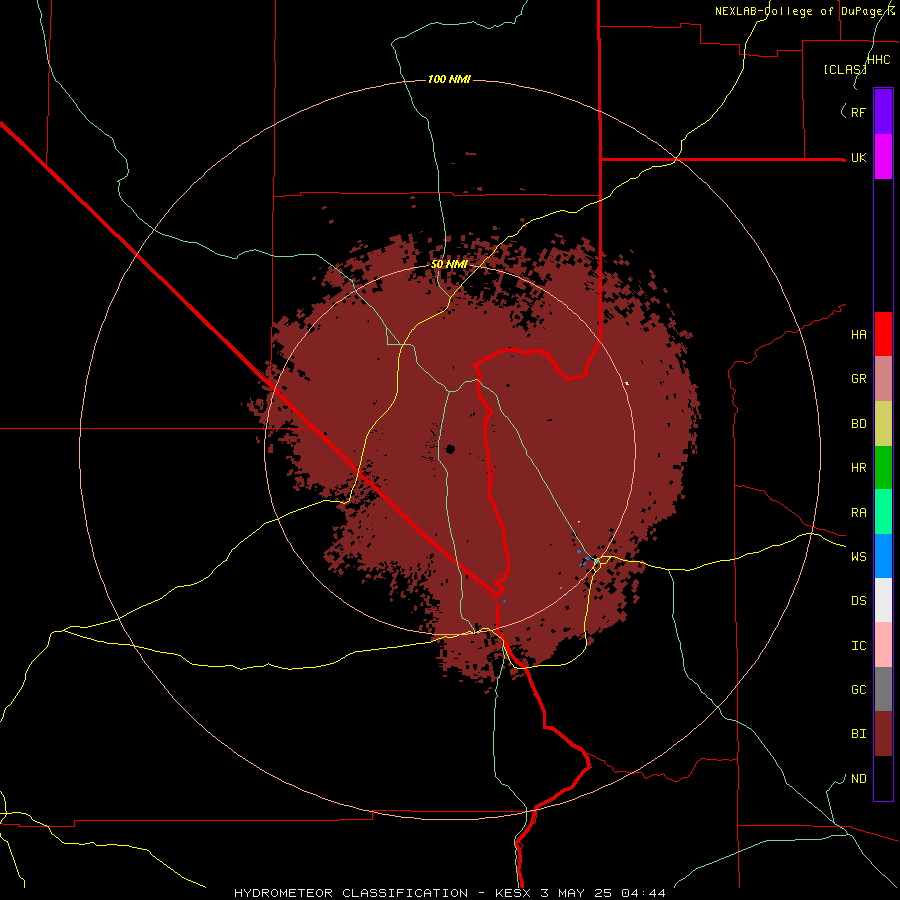
Task: Click the light pink IC legend swatch
Action: pyautogui.click(x=883, y=645)
